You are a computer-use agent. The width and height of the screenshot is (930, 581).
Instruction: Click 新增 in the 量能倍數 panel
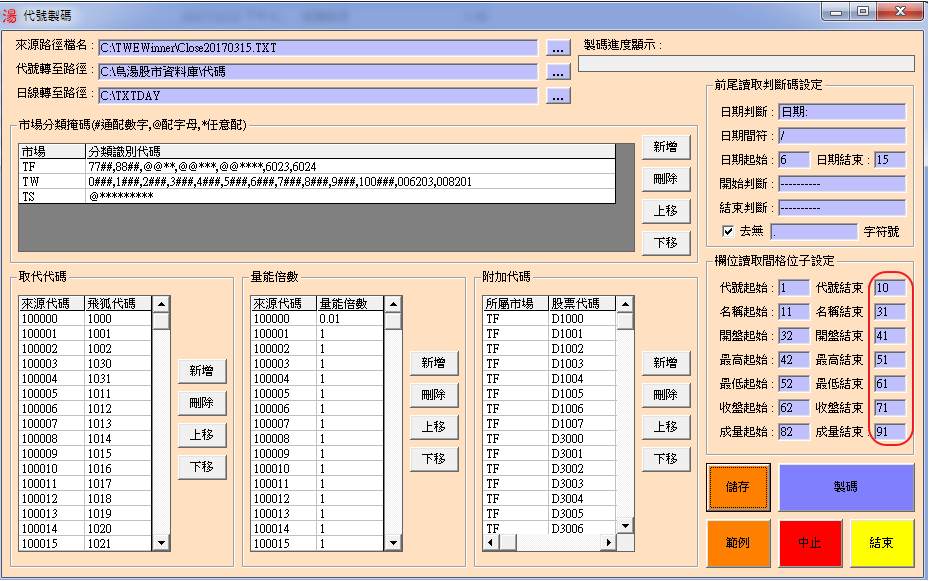click(434, 363)
